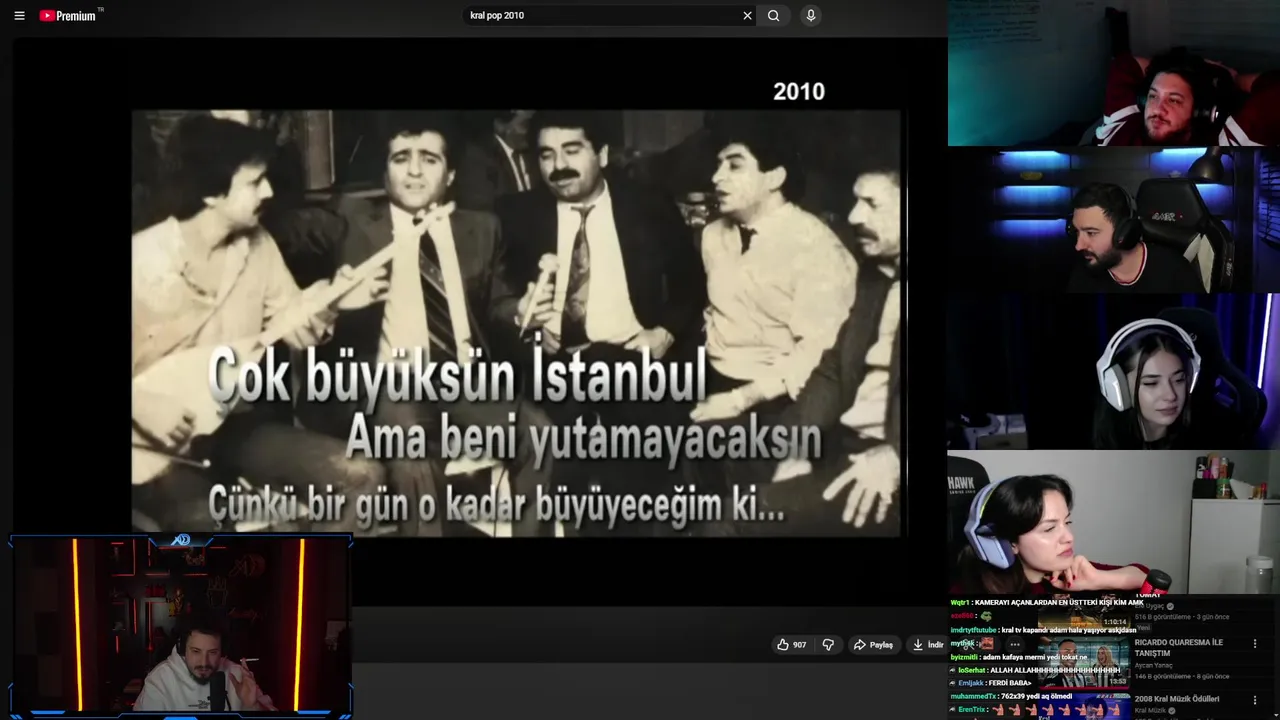The height and width of the screenshot is (720, 1280).
Task: Clear the 'kral pop 2010' search text
Action: coord(747,16)
